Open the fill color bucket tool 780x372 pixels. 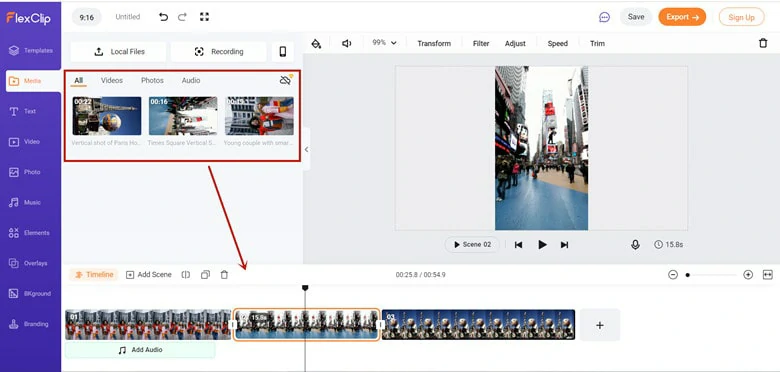pos(316,44)
